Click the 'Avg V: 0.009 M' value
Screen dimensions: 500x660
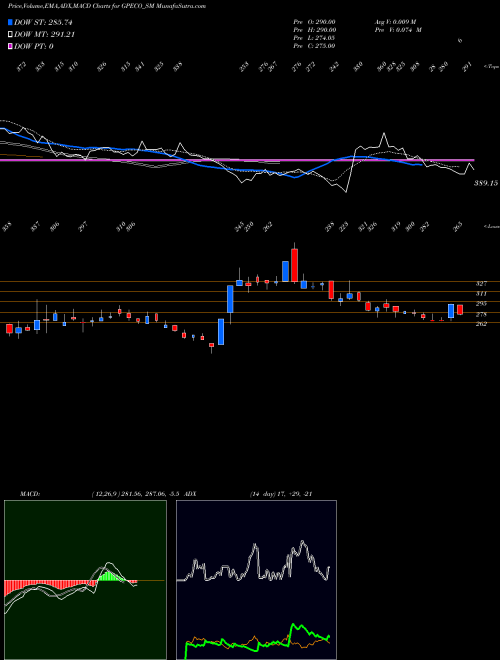tap(395, 22)
